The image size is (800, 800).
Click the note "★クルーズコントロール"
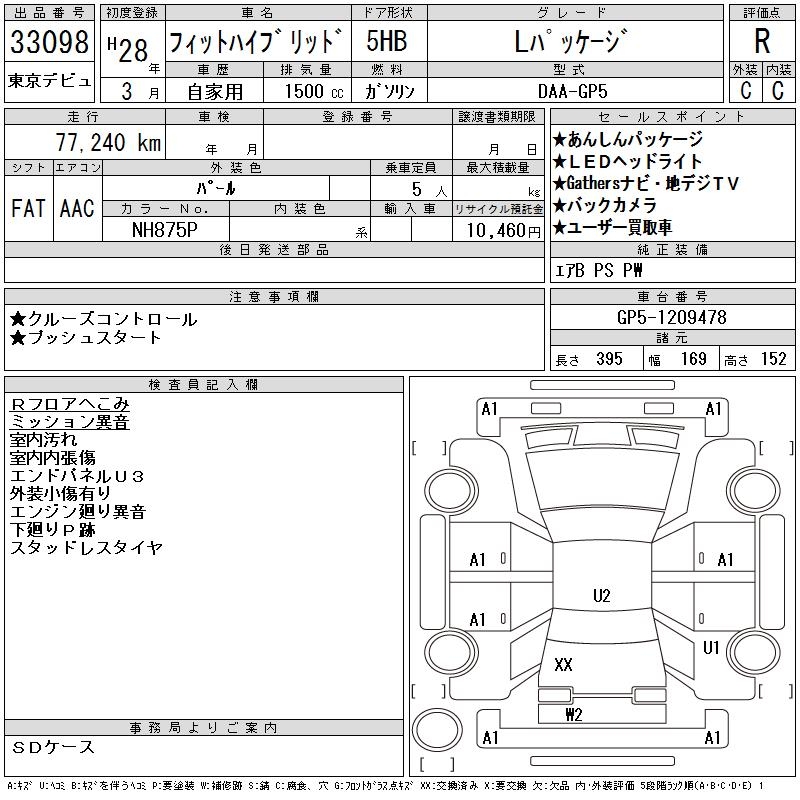coord(104,319)
